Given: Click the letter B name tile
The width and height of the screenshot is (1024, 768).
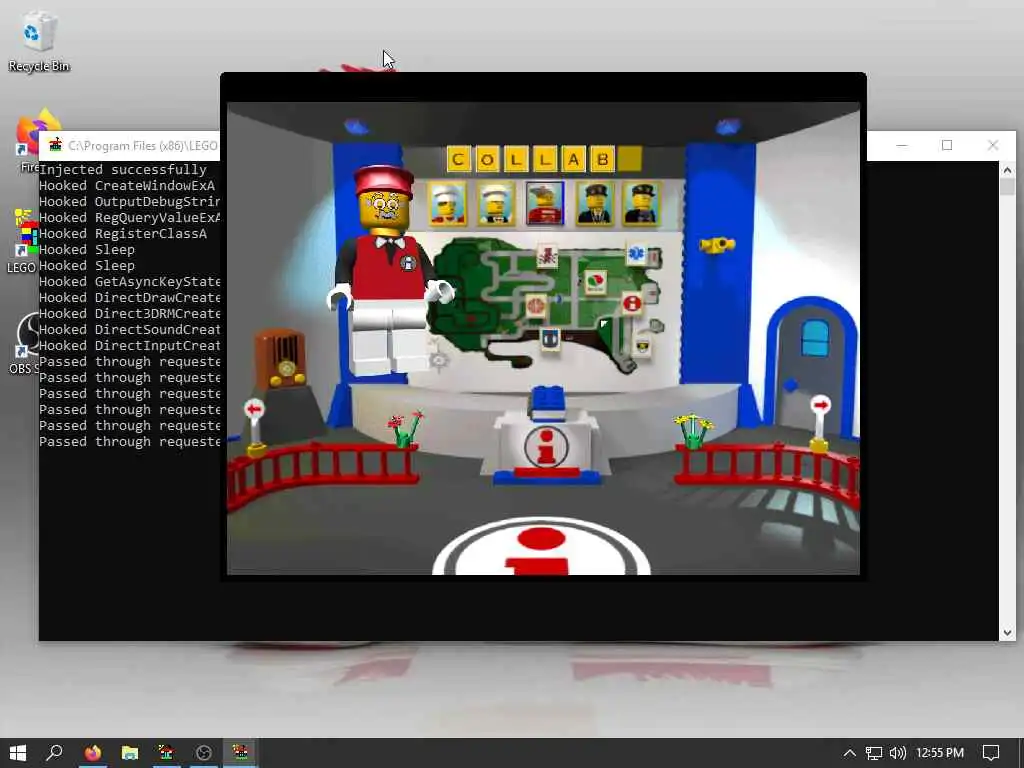Looking at the screenshot, I should [602, 159].
